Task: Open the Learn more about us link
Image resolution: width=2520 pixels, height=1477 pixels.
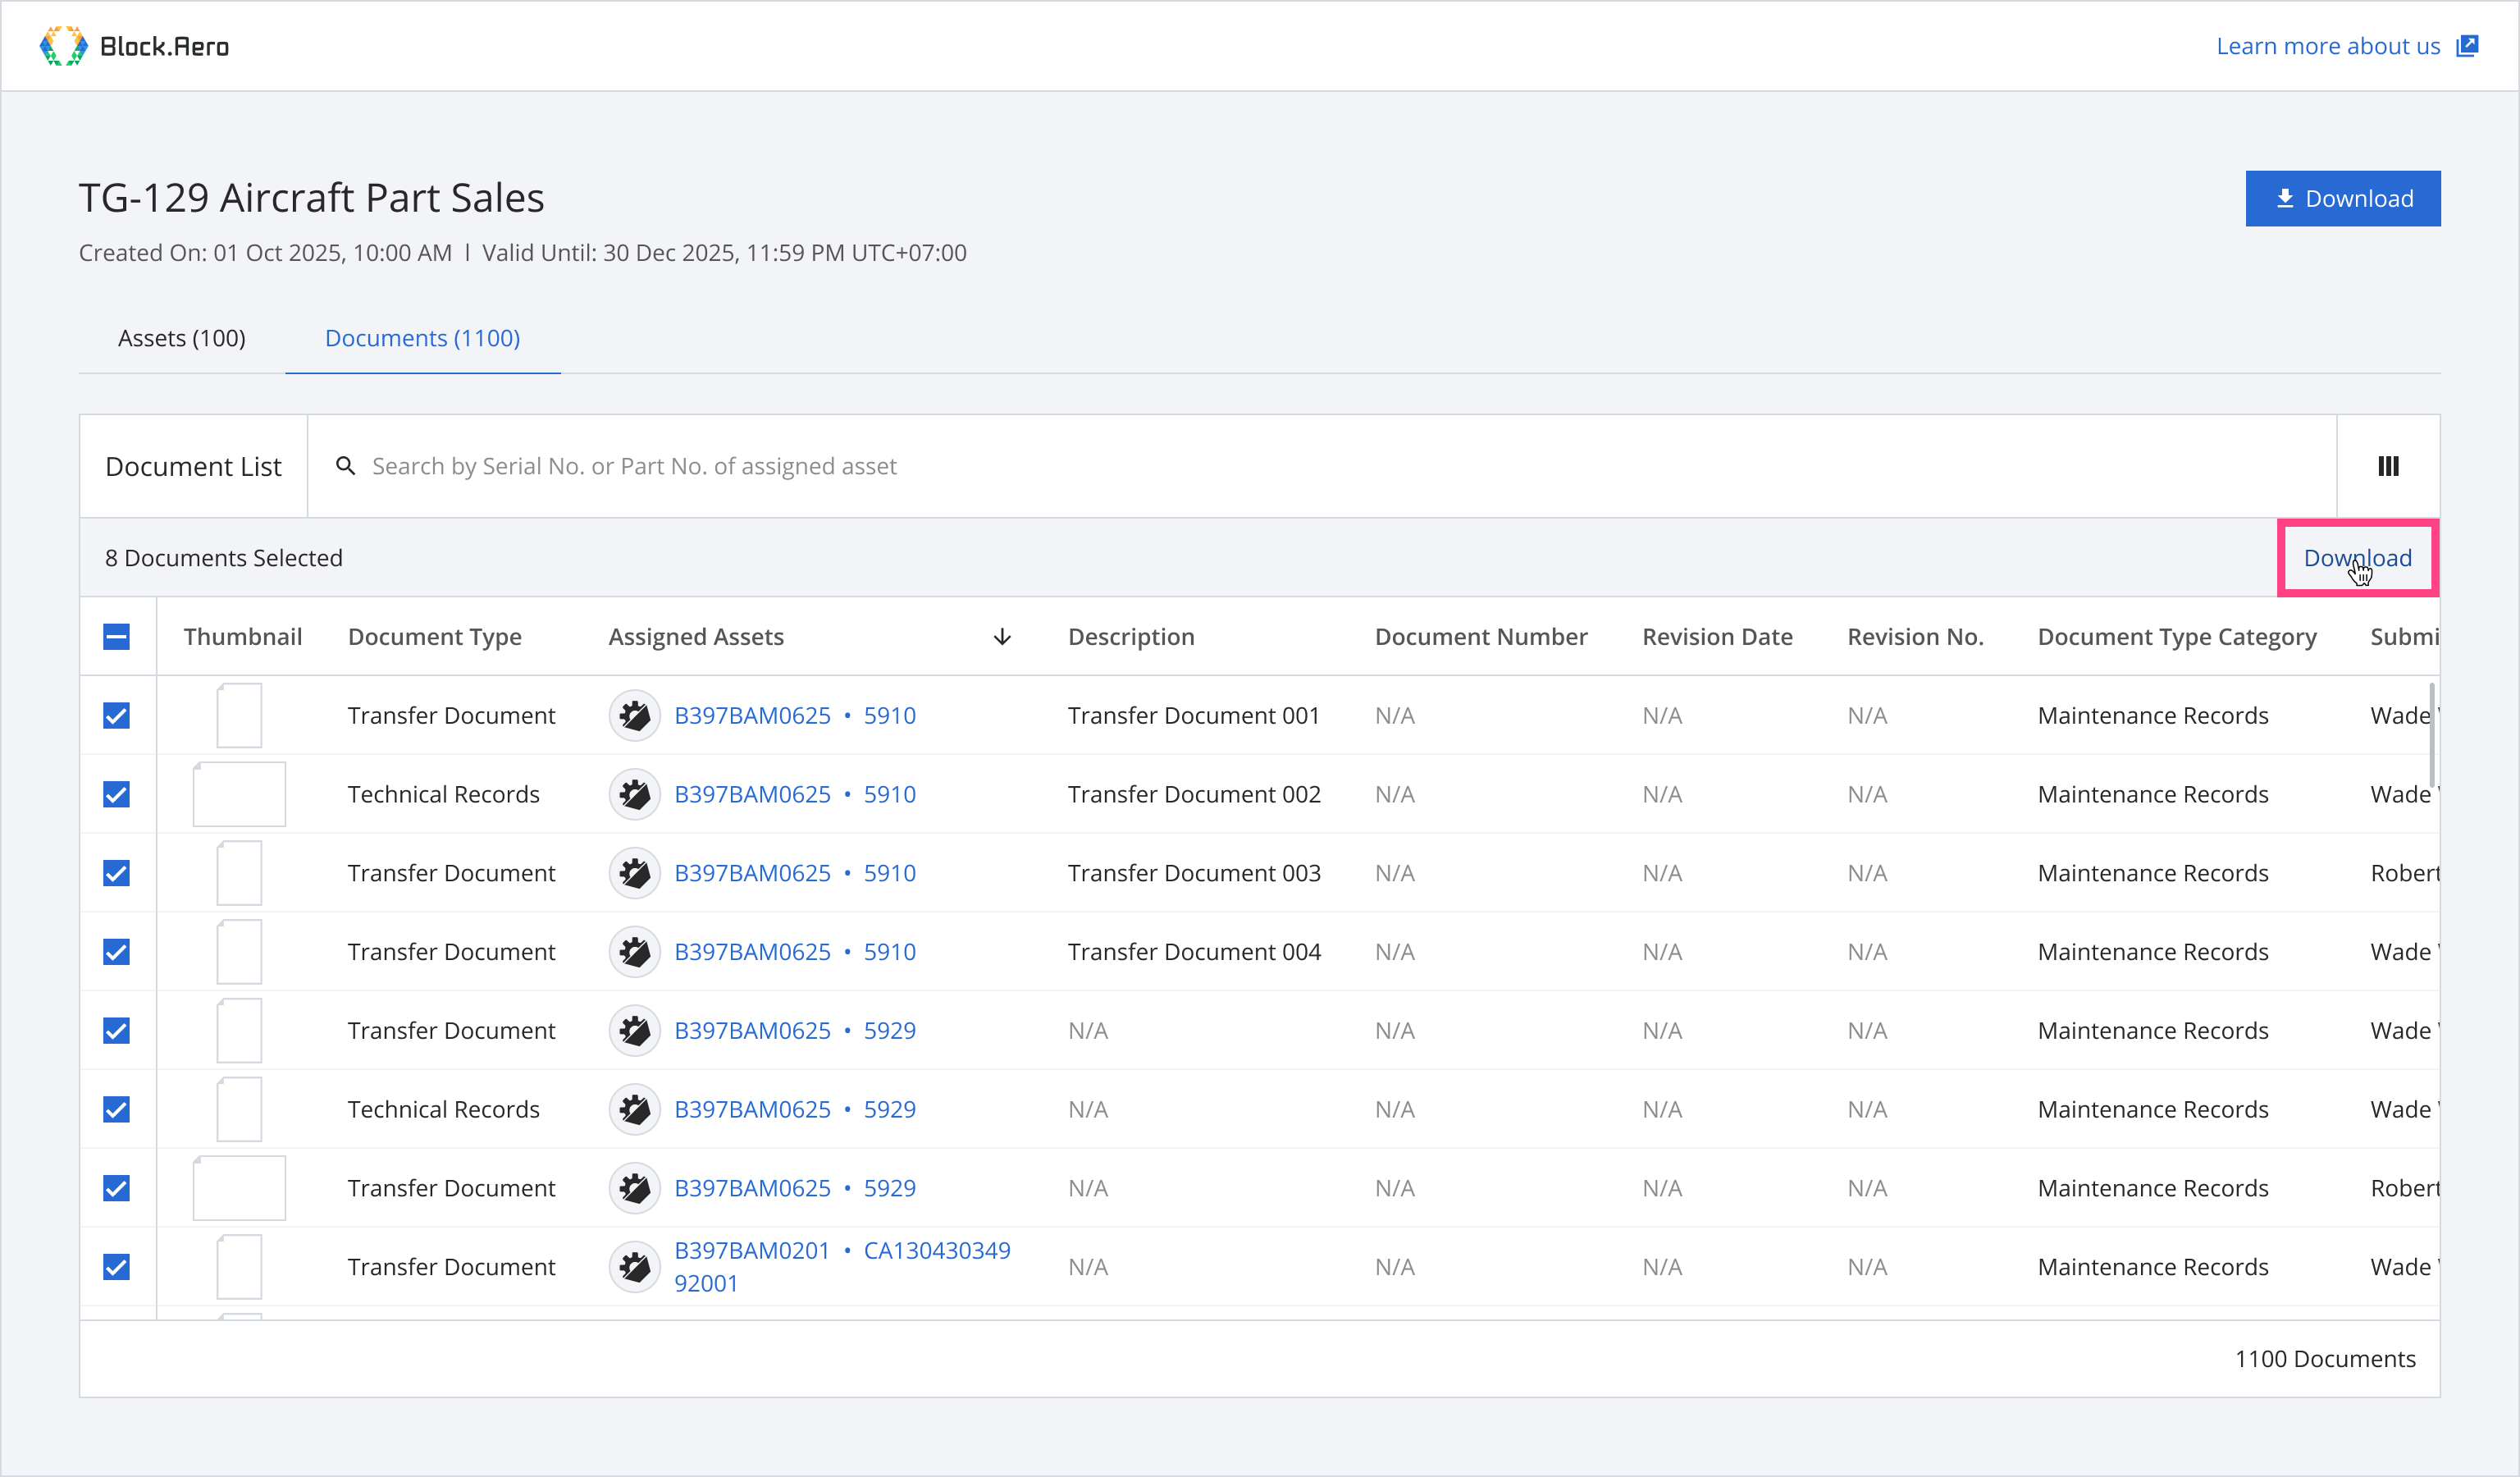Action: [x=2327, y=46]
